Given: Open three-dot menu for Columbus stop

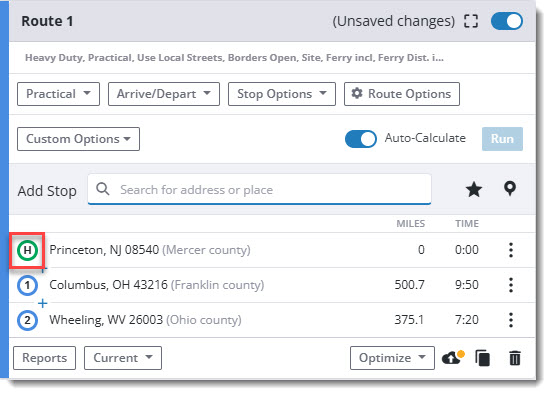Looking at the screenshot, I should pyautogui.click(x=511, y=285).
